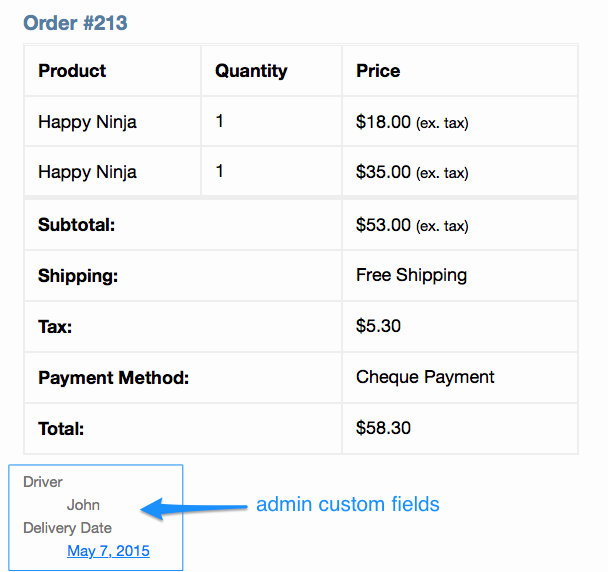The height and width of the screenshot is (572, 608).
Task: Select the second Happy Ninja product priced $35.00
Action: [x=87, y=172]
